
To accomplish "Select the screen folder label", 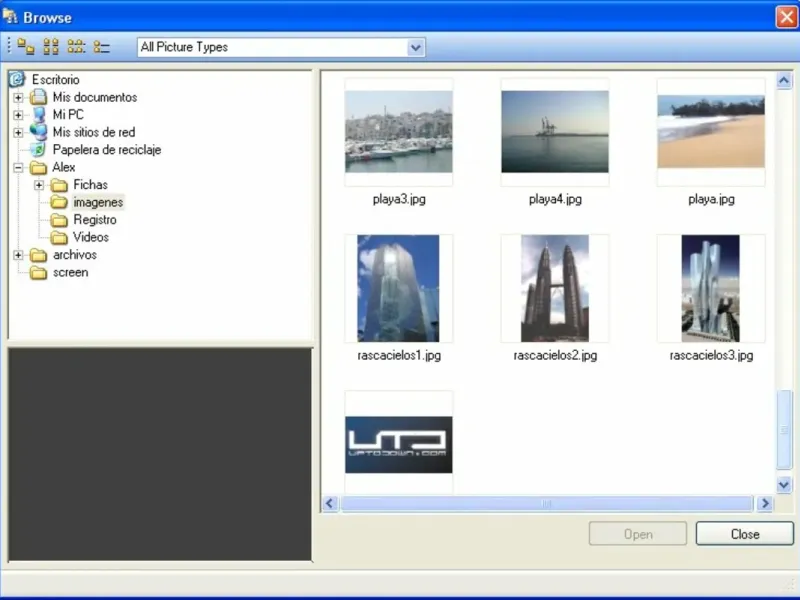I will tap(70, 272).
